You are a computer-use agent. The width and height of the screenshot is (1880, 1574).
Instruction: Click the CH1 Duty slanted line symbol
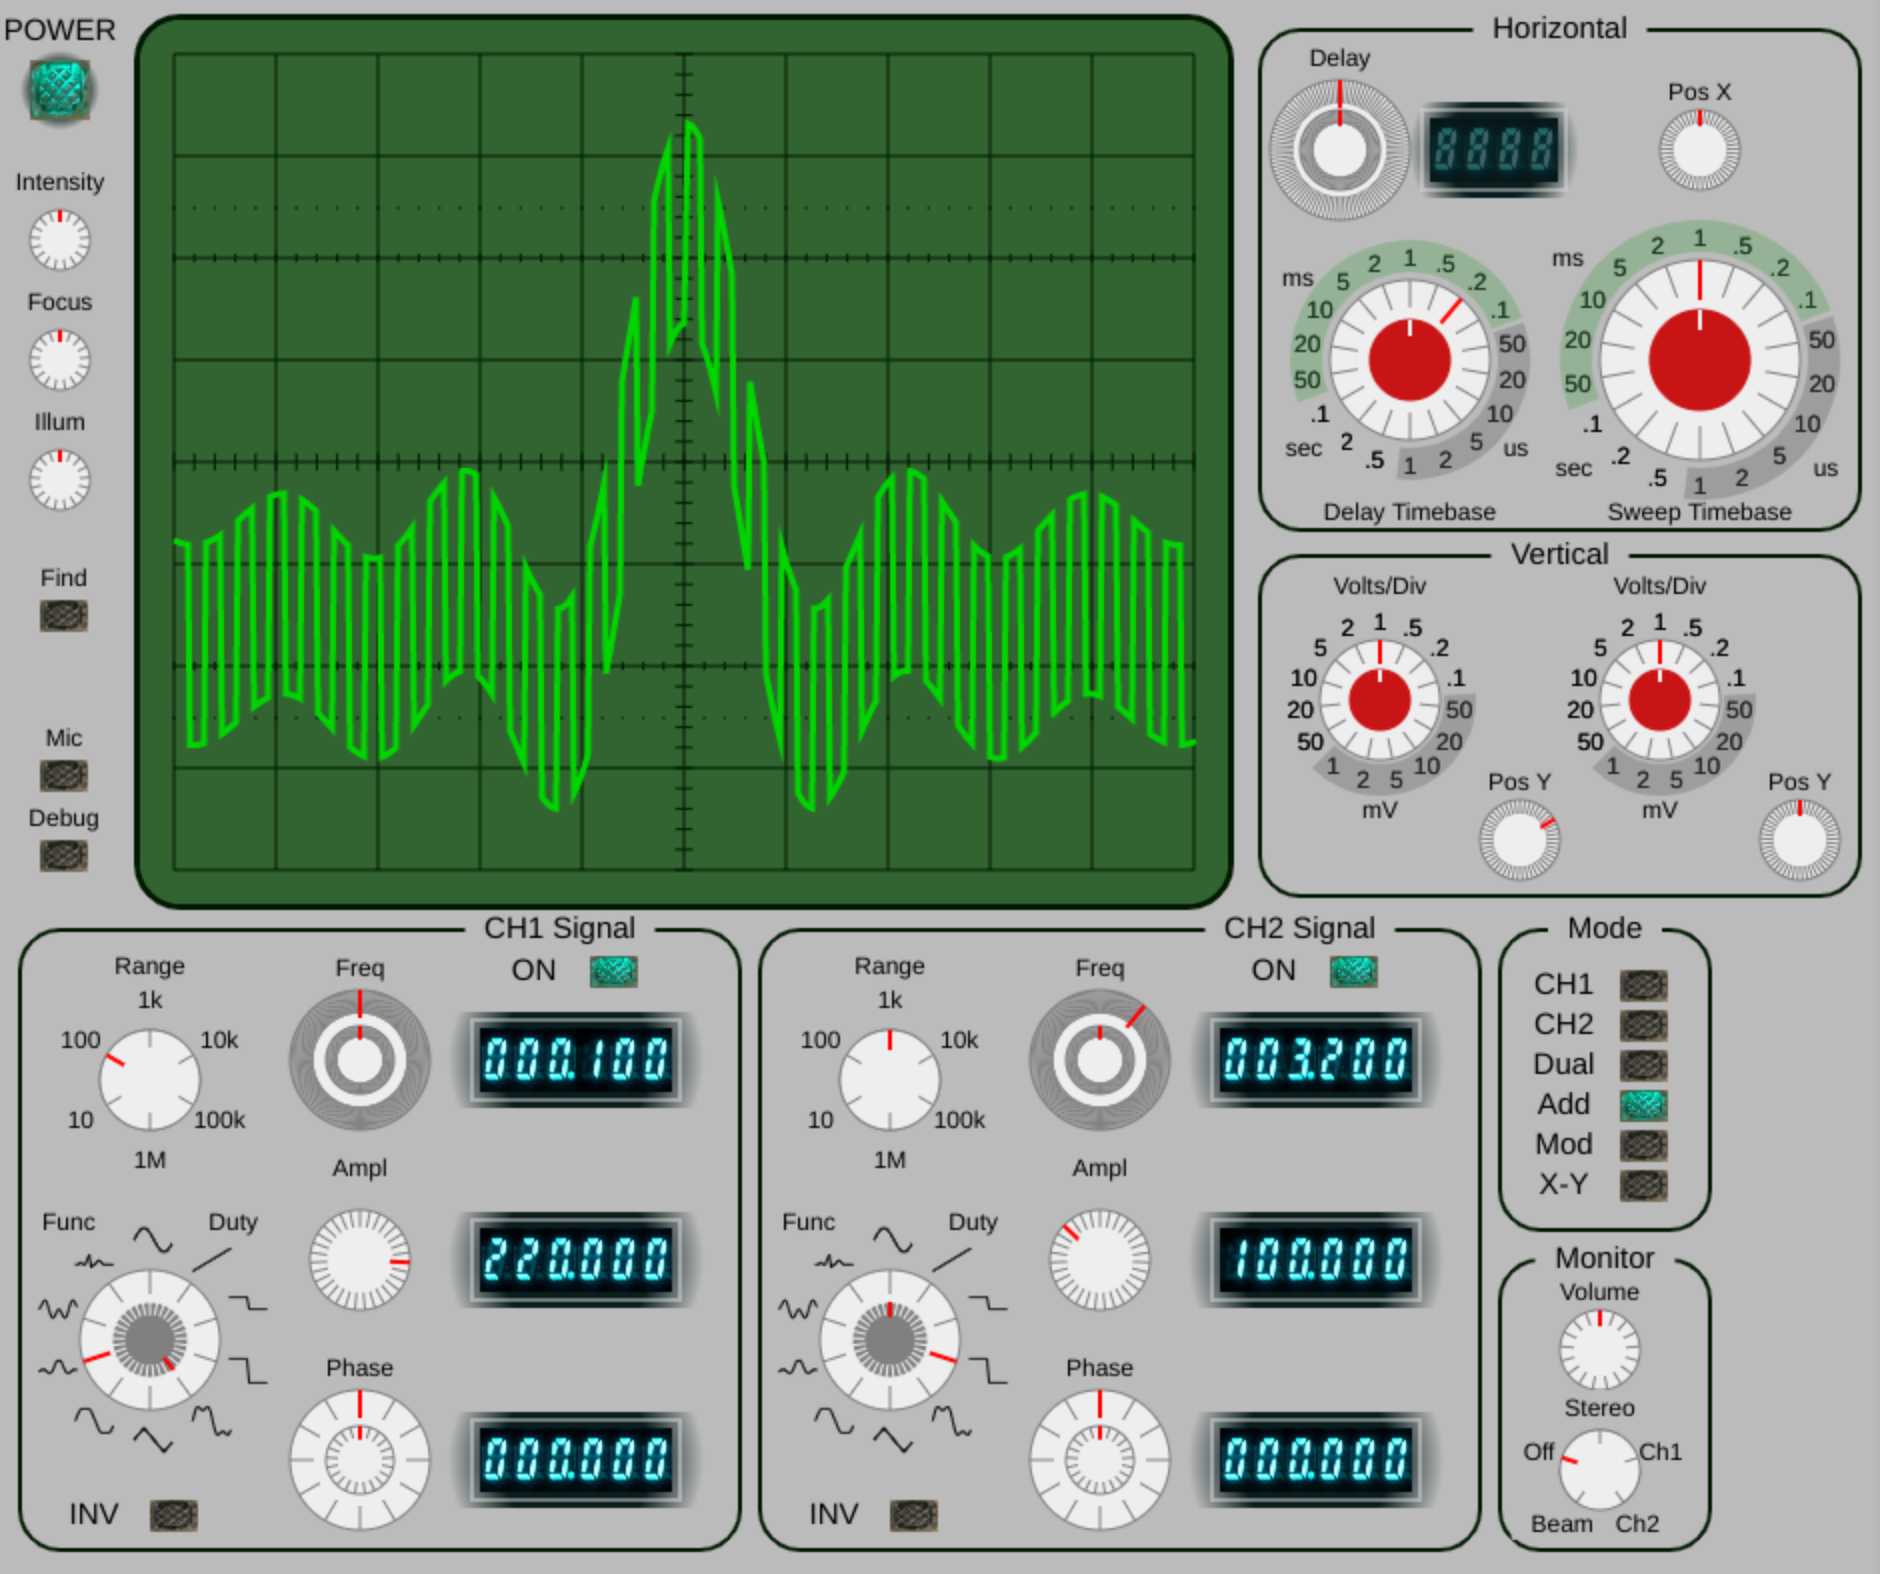212,1259
